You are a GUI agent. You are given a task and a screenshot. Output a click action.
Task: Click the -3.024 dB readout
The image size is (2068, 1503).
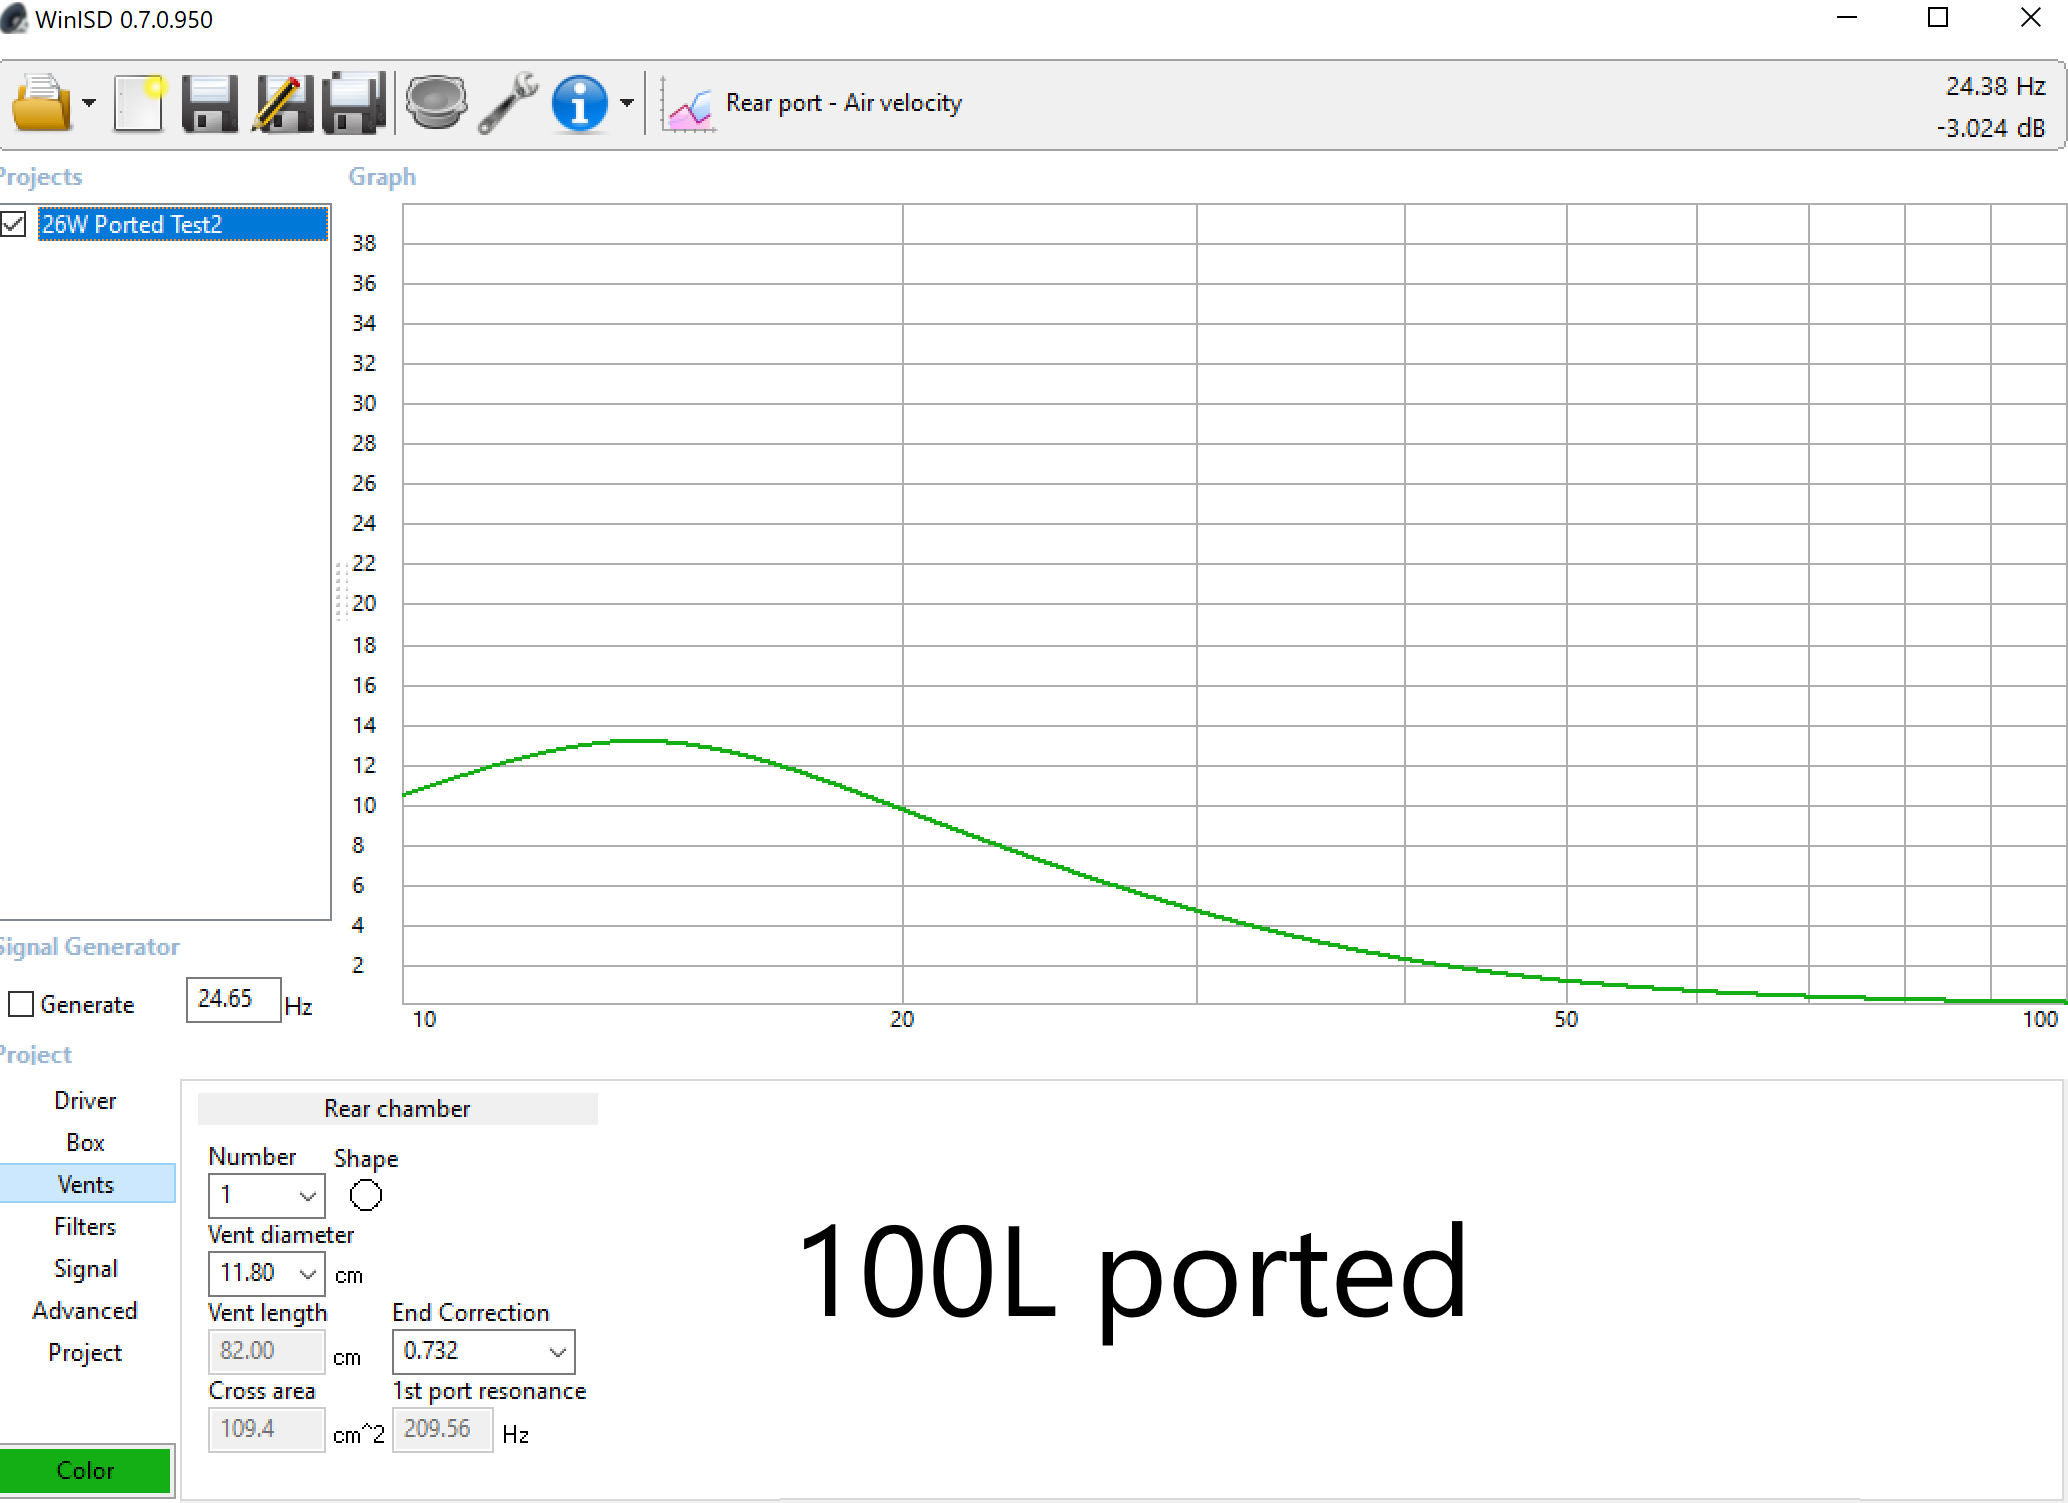pos(1990,128)
